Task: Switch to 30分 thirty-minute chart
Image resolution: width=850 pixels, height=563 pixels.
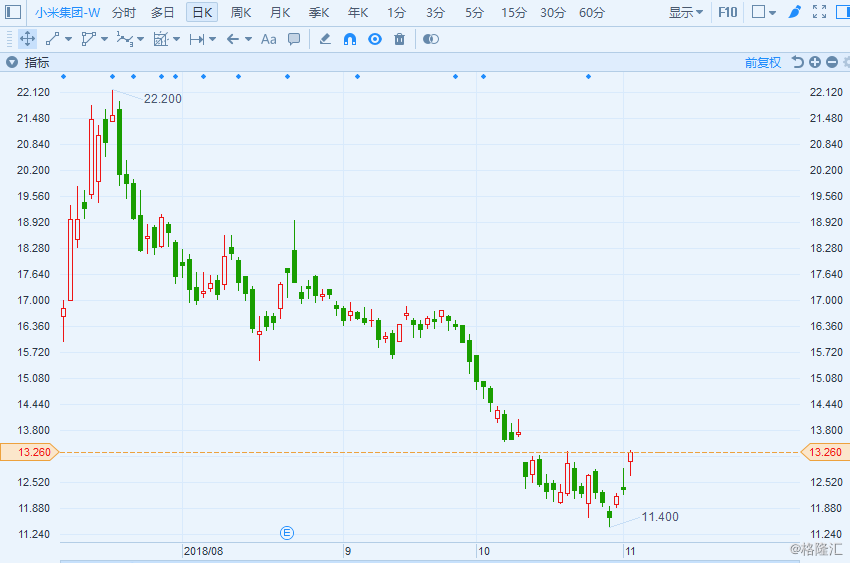Action: [553, 12]
